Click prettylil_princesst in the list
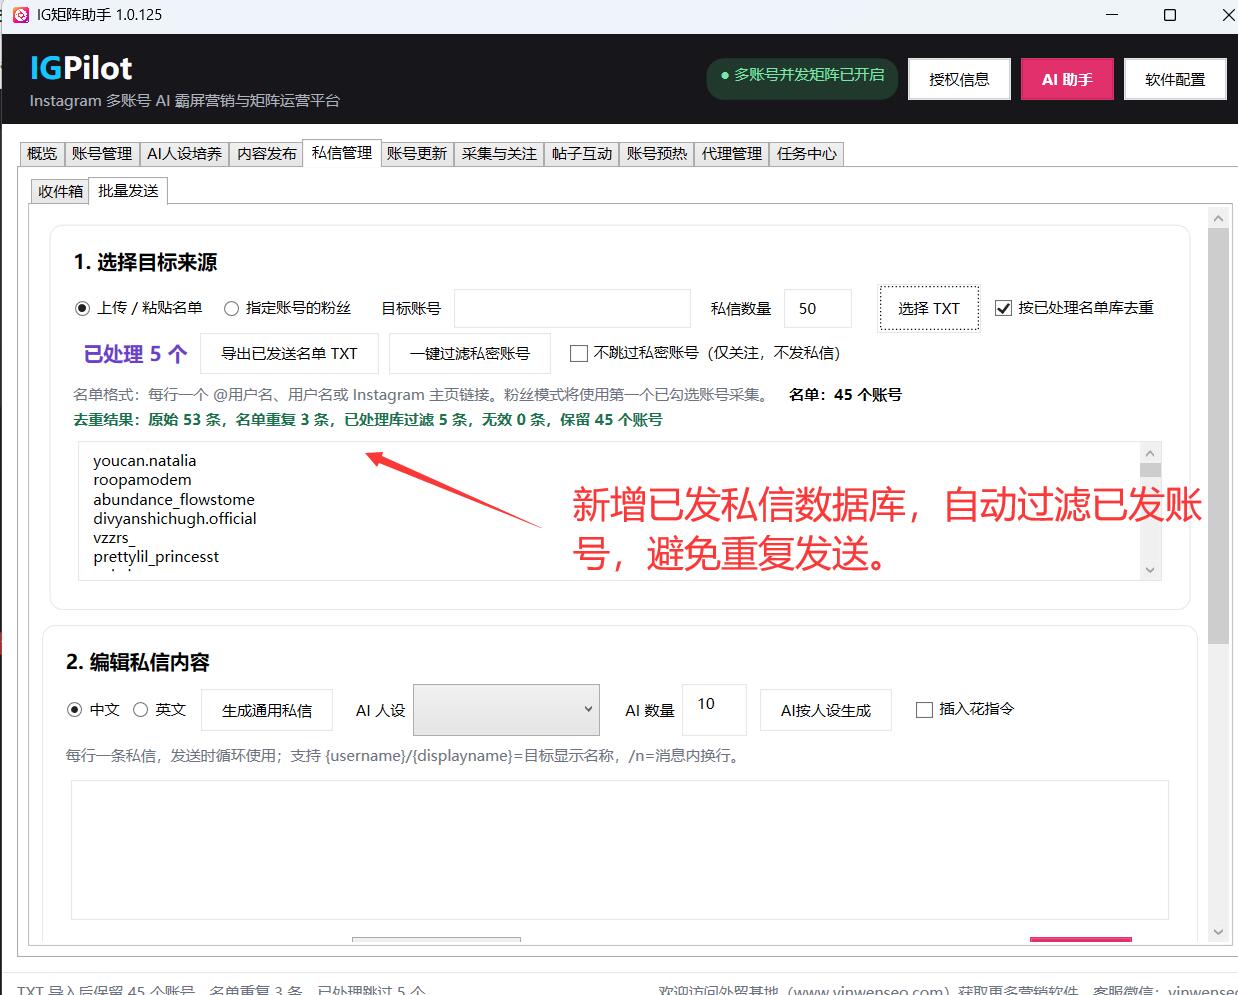The height and width of the screenshot is (995, 1238). [156, 556]
